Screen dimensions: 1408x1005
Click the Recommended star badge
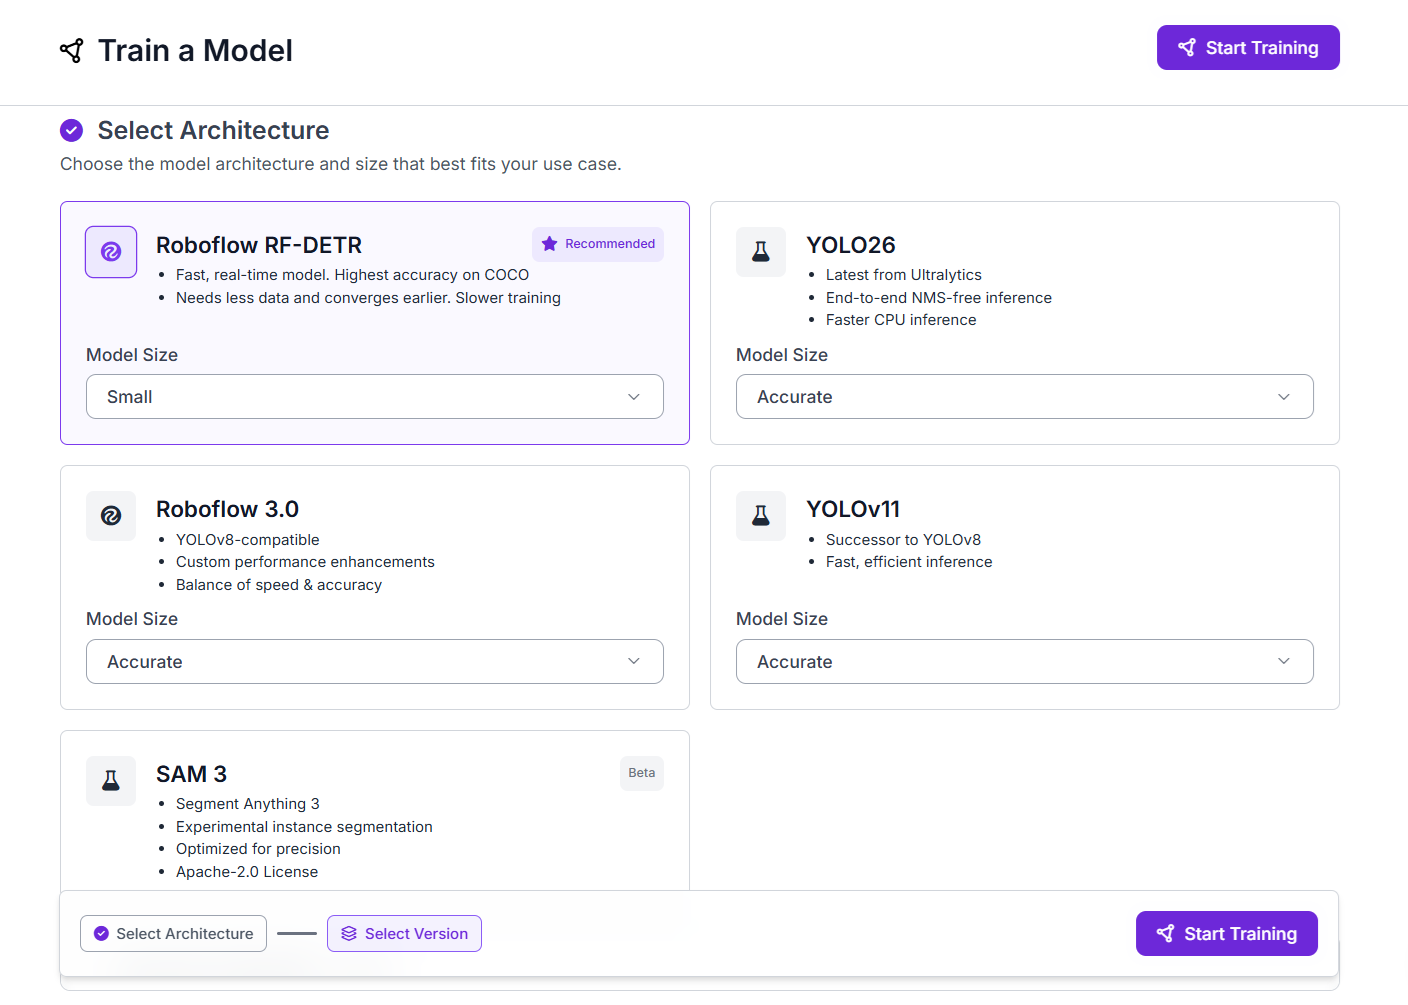point(598,244)
